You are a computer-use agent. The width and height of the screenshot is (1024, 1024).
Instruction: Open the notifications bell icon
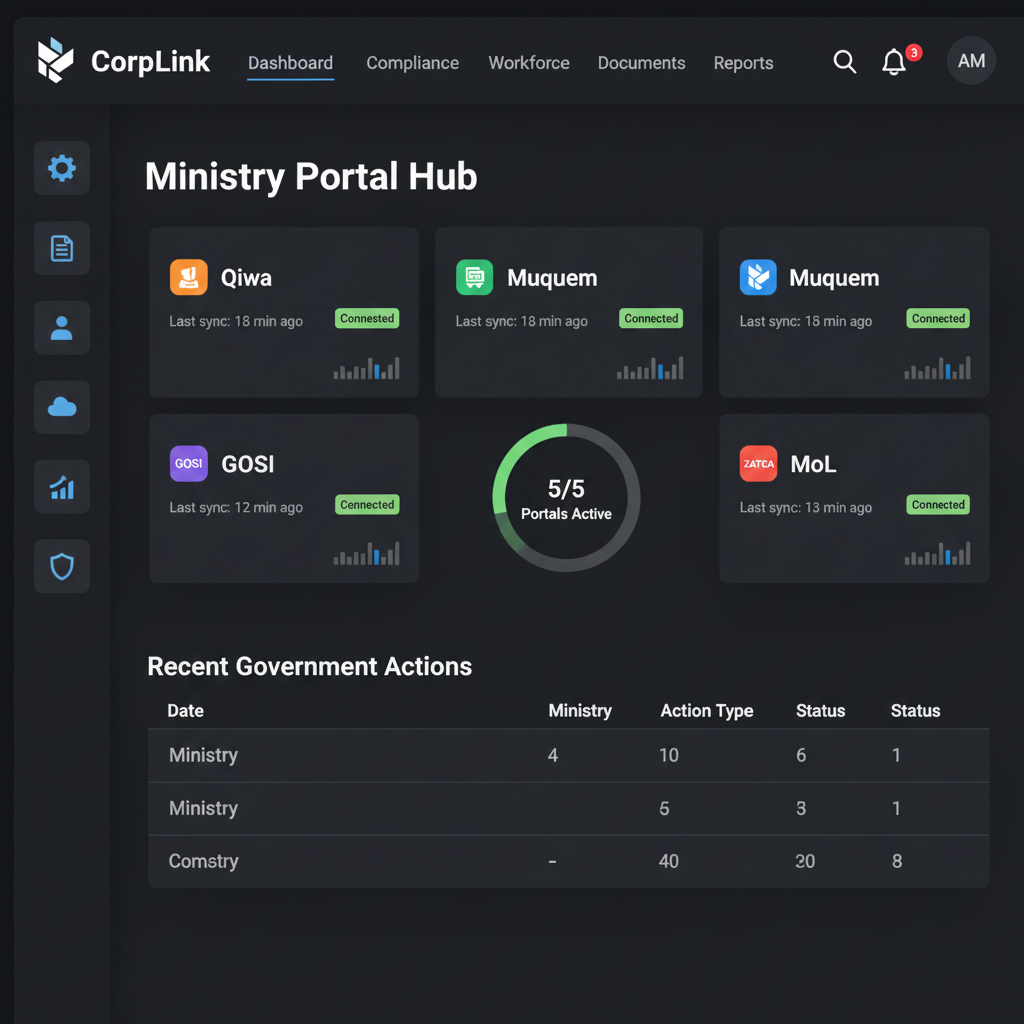893,62
